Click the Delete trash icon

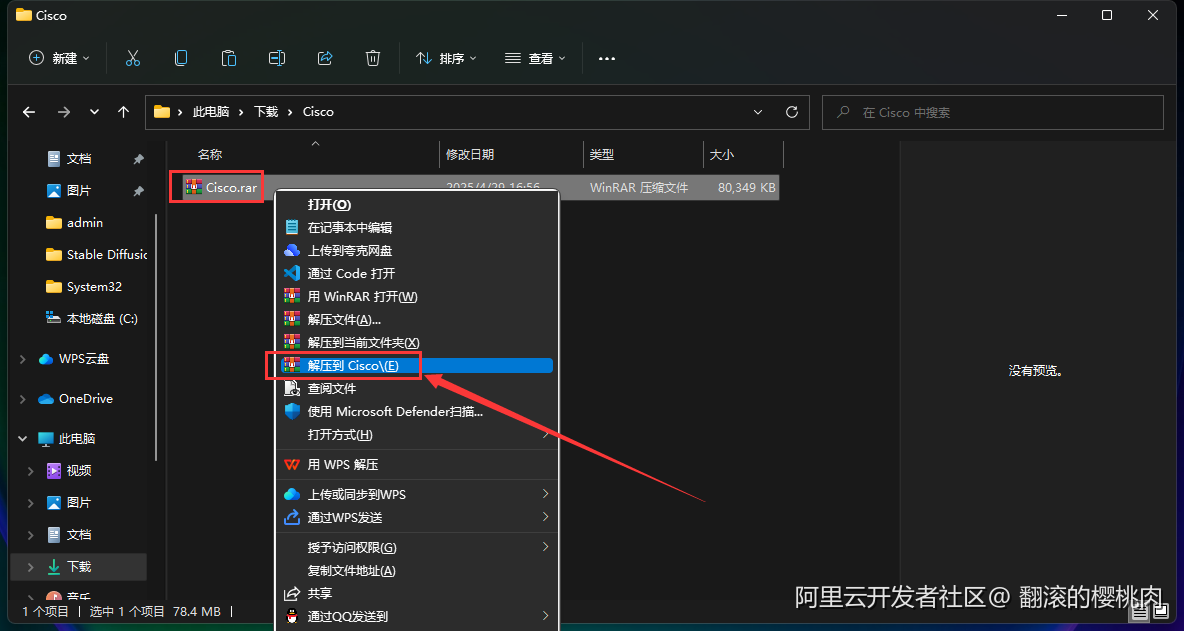pos(372,58)
